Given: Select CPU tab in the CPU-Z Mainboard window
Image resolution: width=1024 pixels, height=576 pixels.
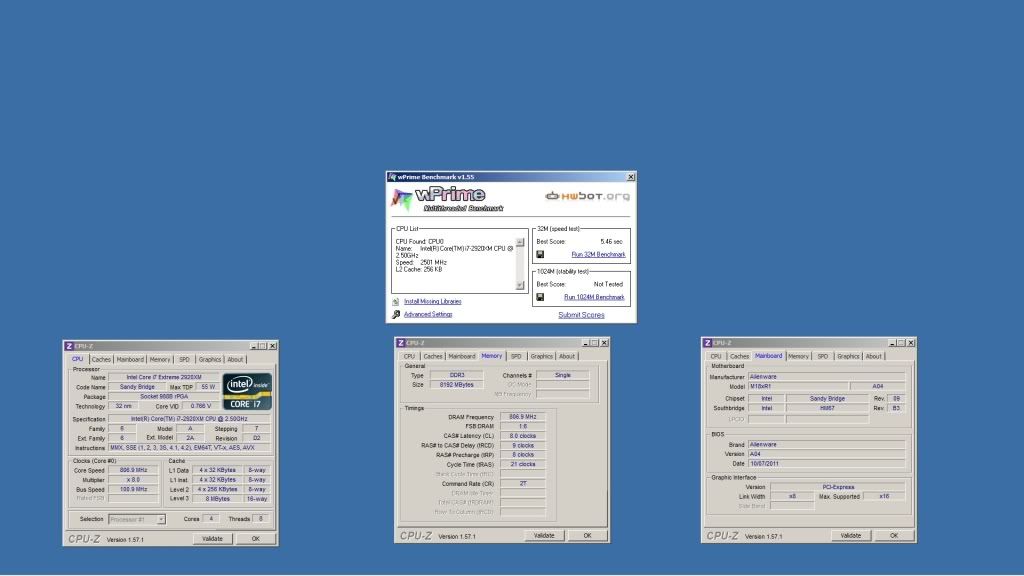Looking at the screenshot, I should [716, 357].
